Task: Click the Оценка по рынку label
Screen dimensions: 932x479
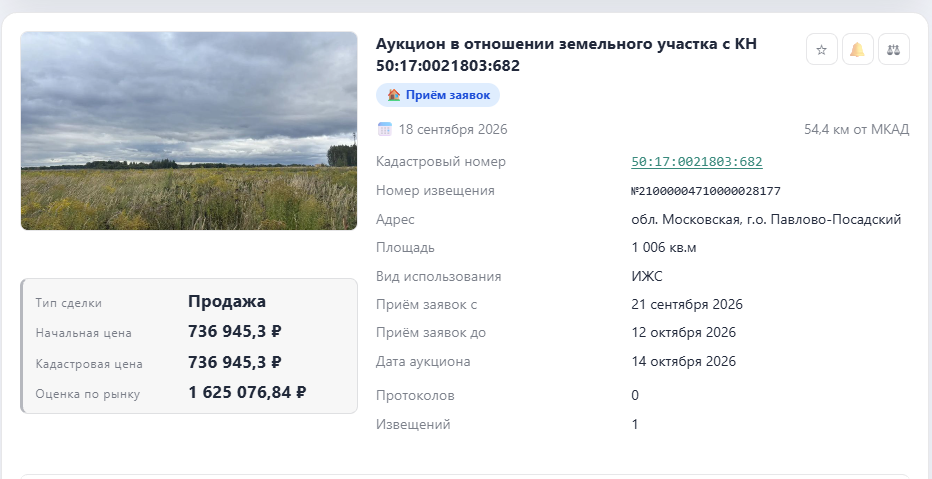Action: coord(88,394)
